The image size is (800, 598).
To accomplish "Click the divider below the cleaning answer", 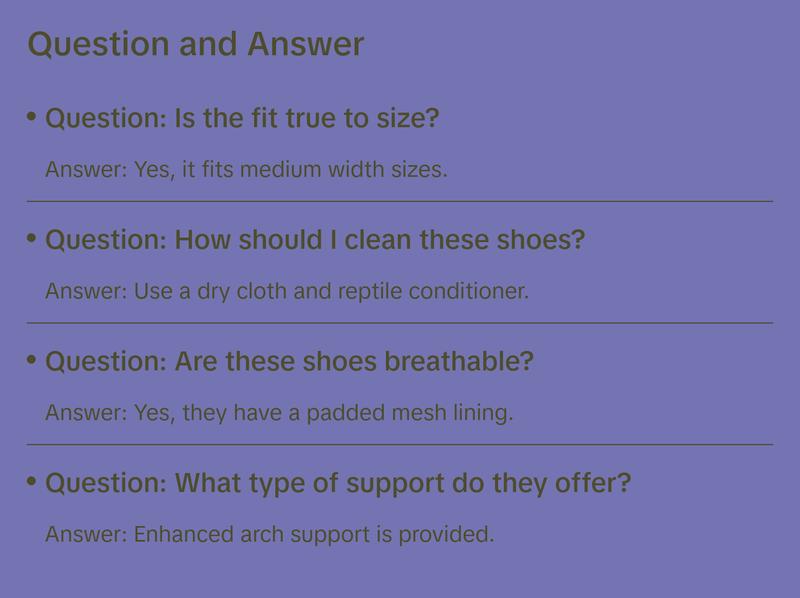I will 400,323.
